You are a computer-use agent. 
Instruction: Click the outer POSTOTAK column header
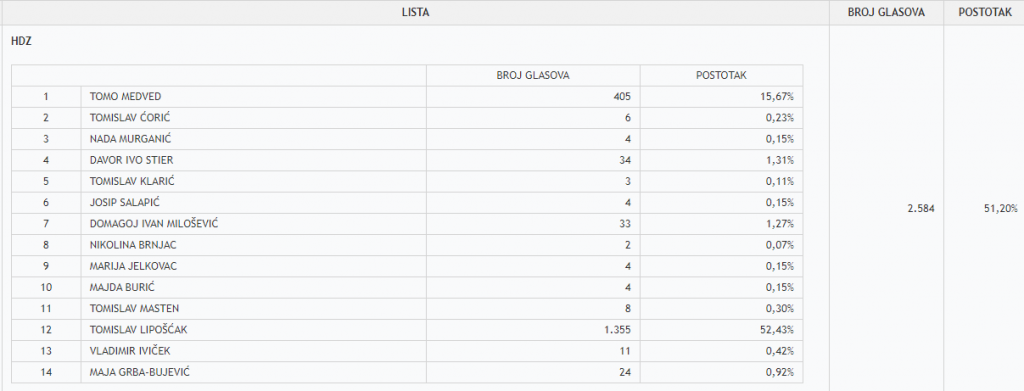pyautogui.click(x=984, y=12)
